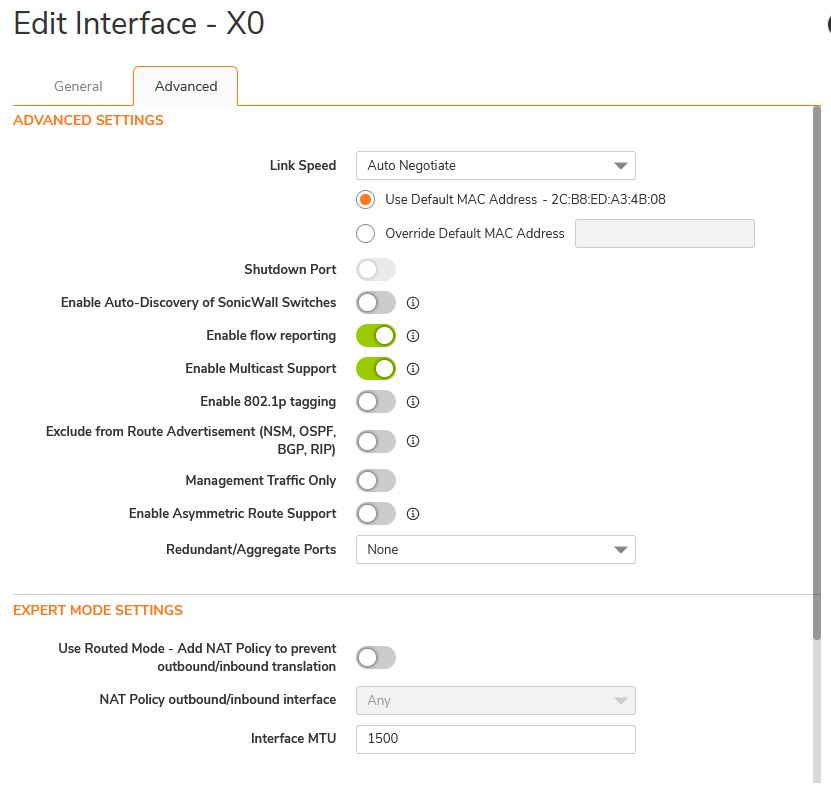Disable the Enable flow reporting switch
This screenshot has width=831, height=793.
376,336
